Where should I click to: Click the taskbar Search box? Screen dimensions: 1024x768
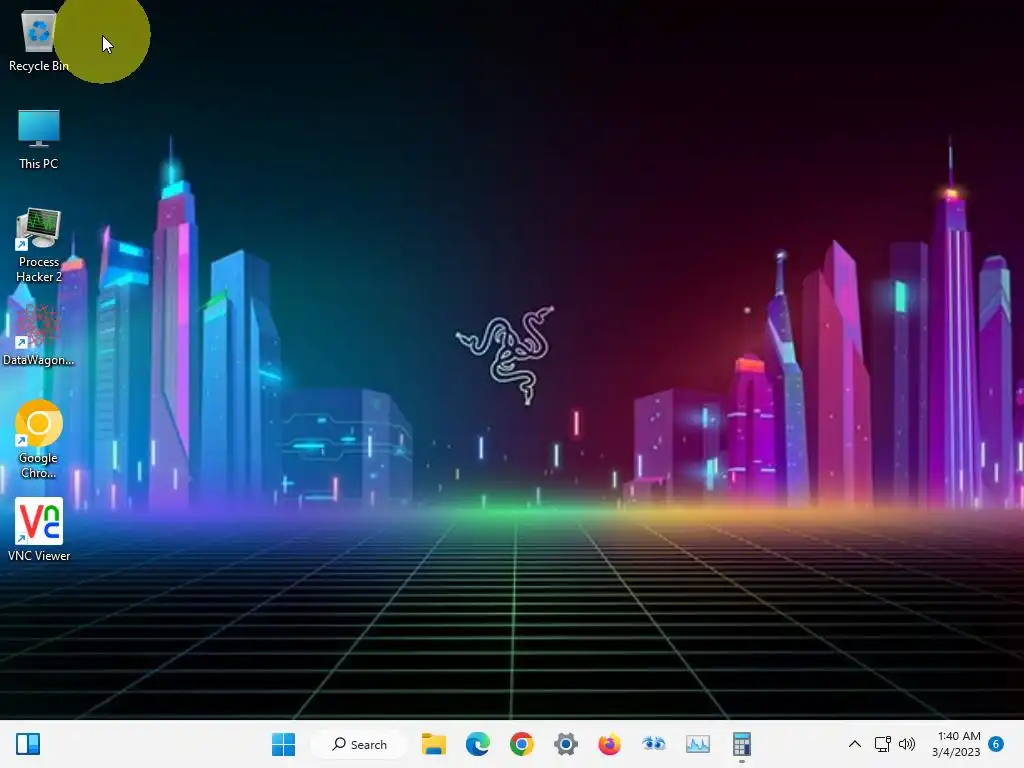click(359, 744)
